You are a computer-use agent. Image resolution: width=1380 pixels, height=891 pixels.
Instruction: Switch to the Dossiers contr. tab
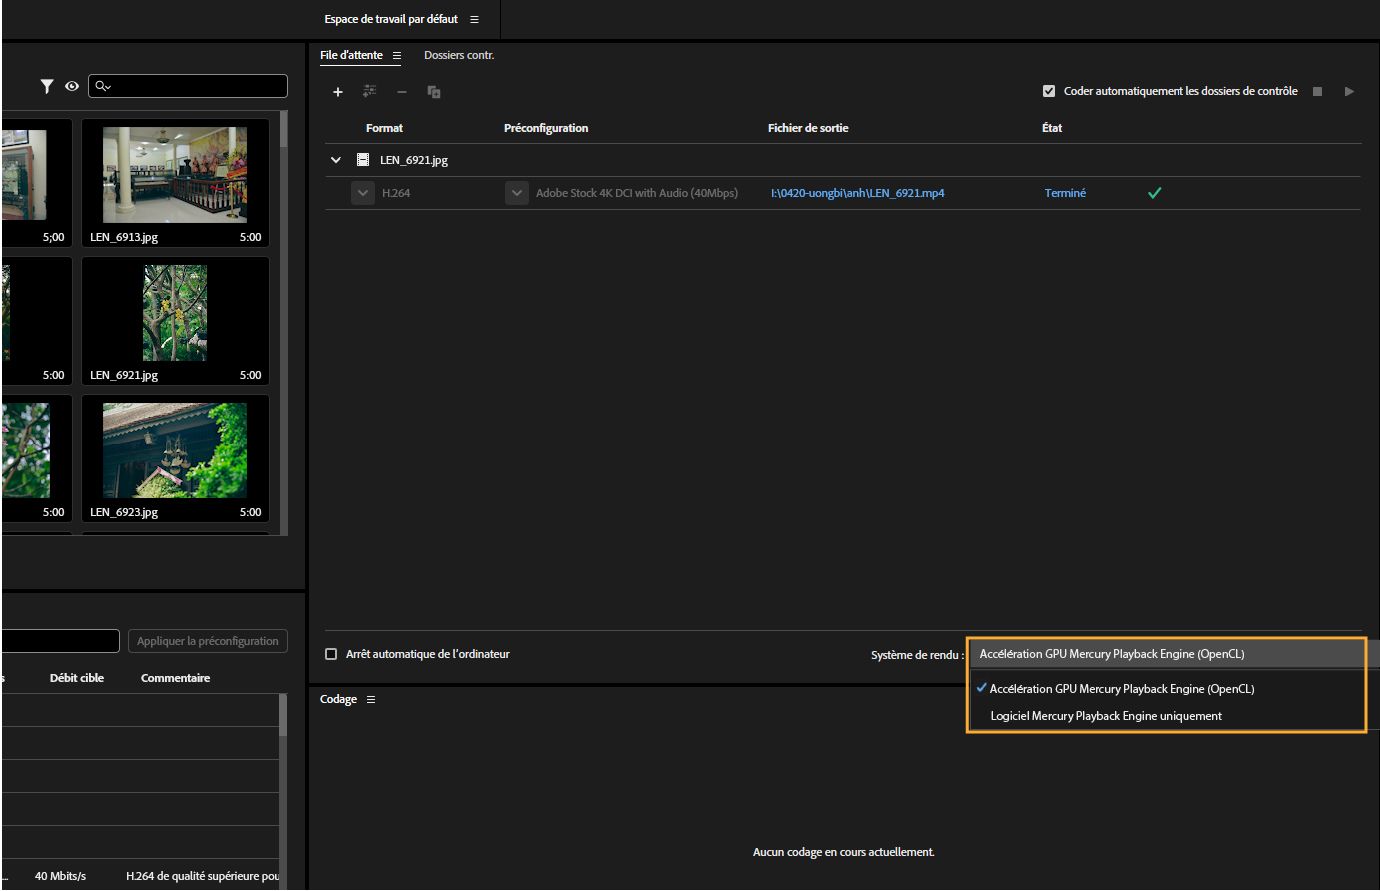coord(459,55)
